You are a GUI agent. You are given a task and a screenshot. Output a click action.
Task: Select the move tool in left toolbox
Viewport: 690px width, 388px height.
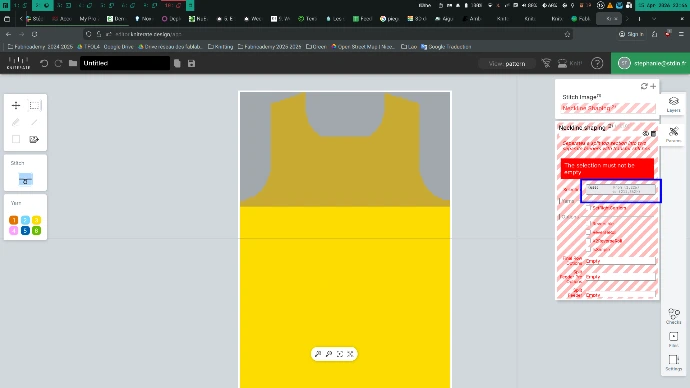tap(16, 106)
